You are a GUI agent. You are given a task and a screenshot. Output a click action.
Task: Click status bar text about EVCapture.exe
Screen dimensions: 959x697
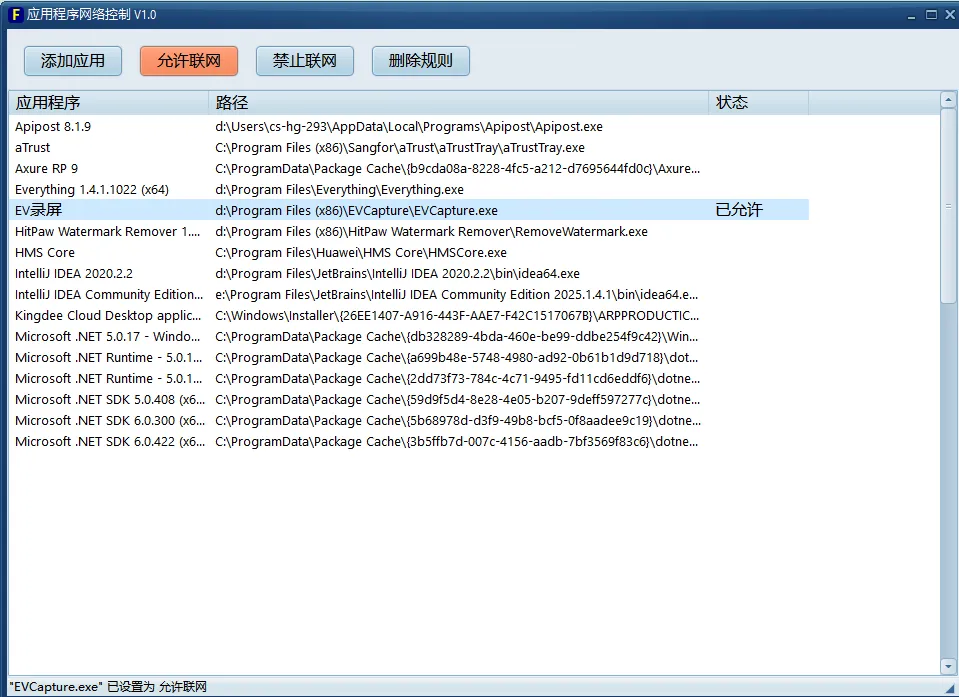coord(108,687)
